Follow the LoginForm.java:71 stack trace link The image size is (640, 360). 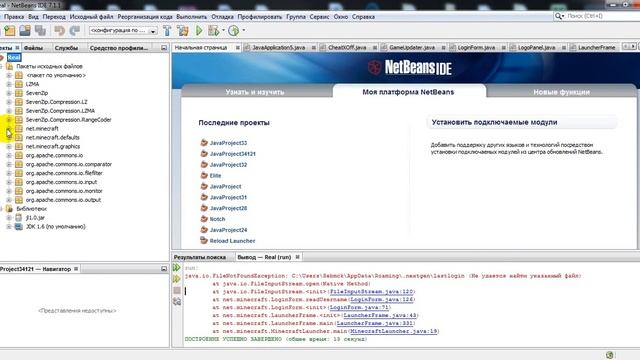tap(359, 307)
